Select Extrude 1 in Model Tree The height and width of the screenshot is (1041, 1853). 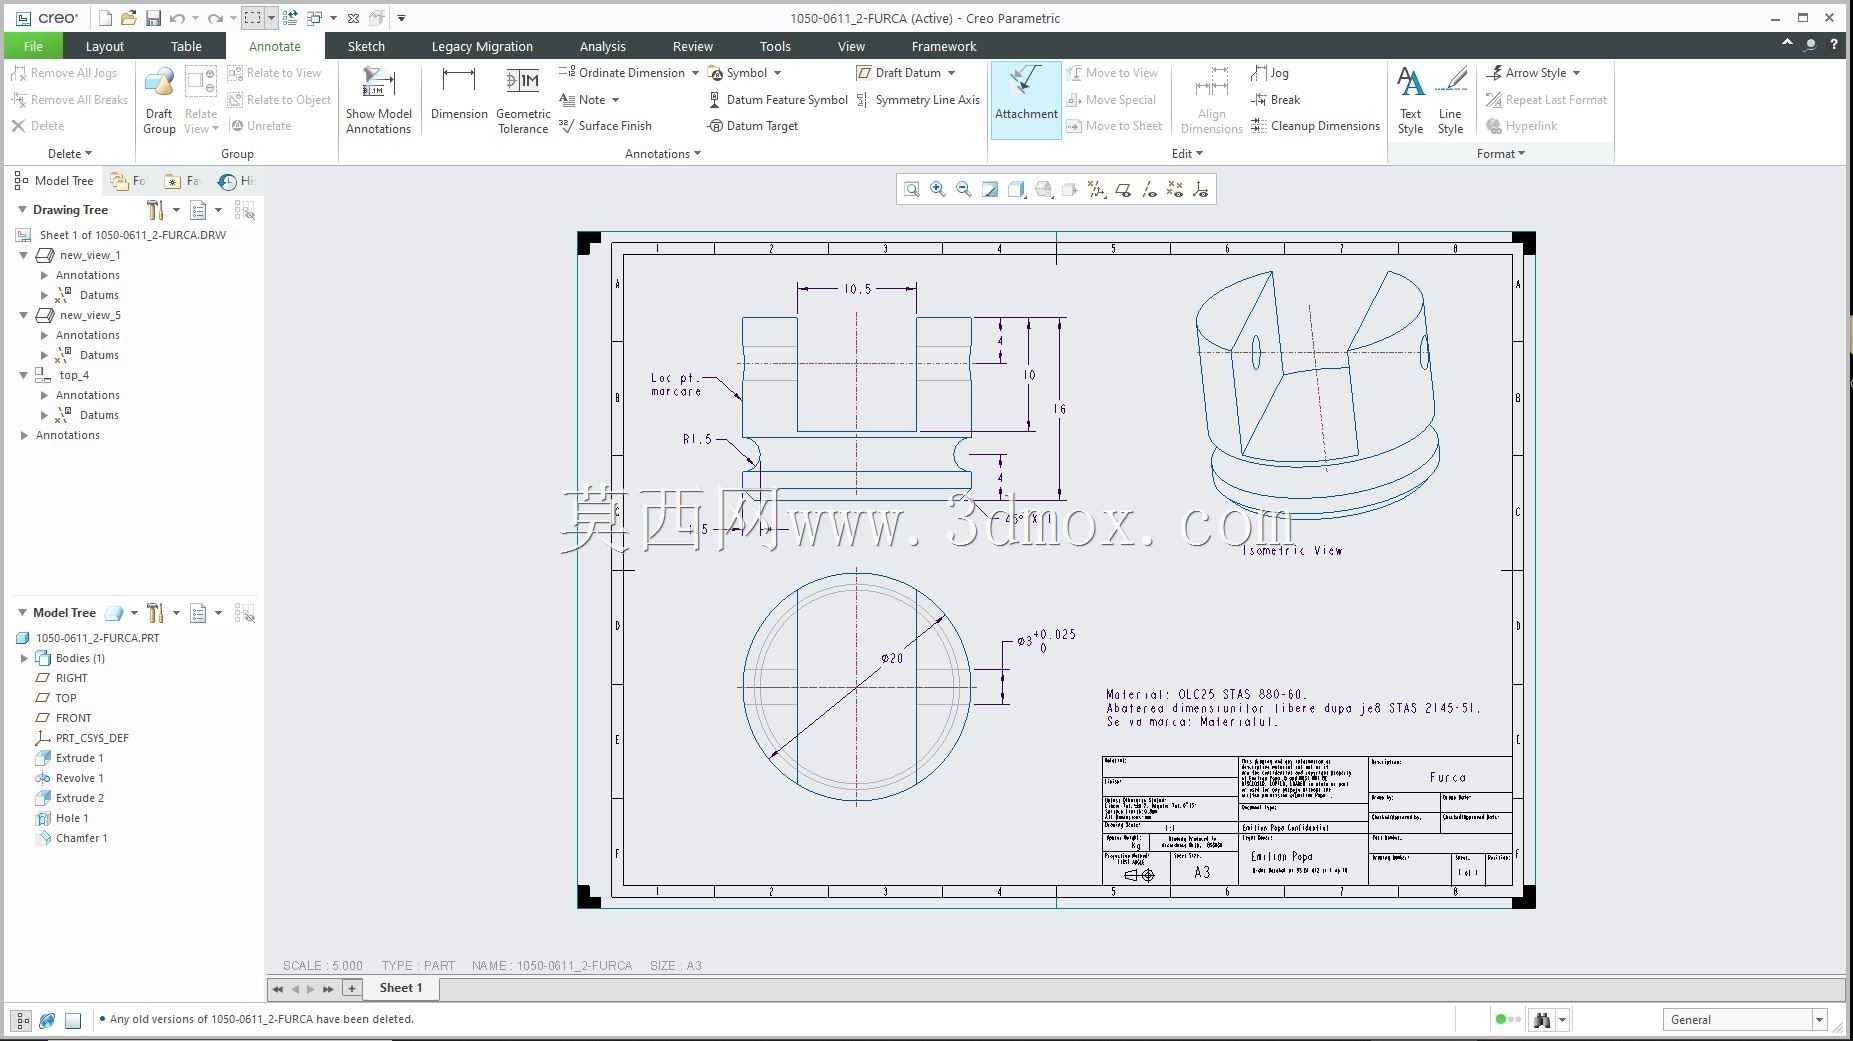[69, 758]
